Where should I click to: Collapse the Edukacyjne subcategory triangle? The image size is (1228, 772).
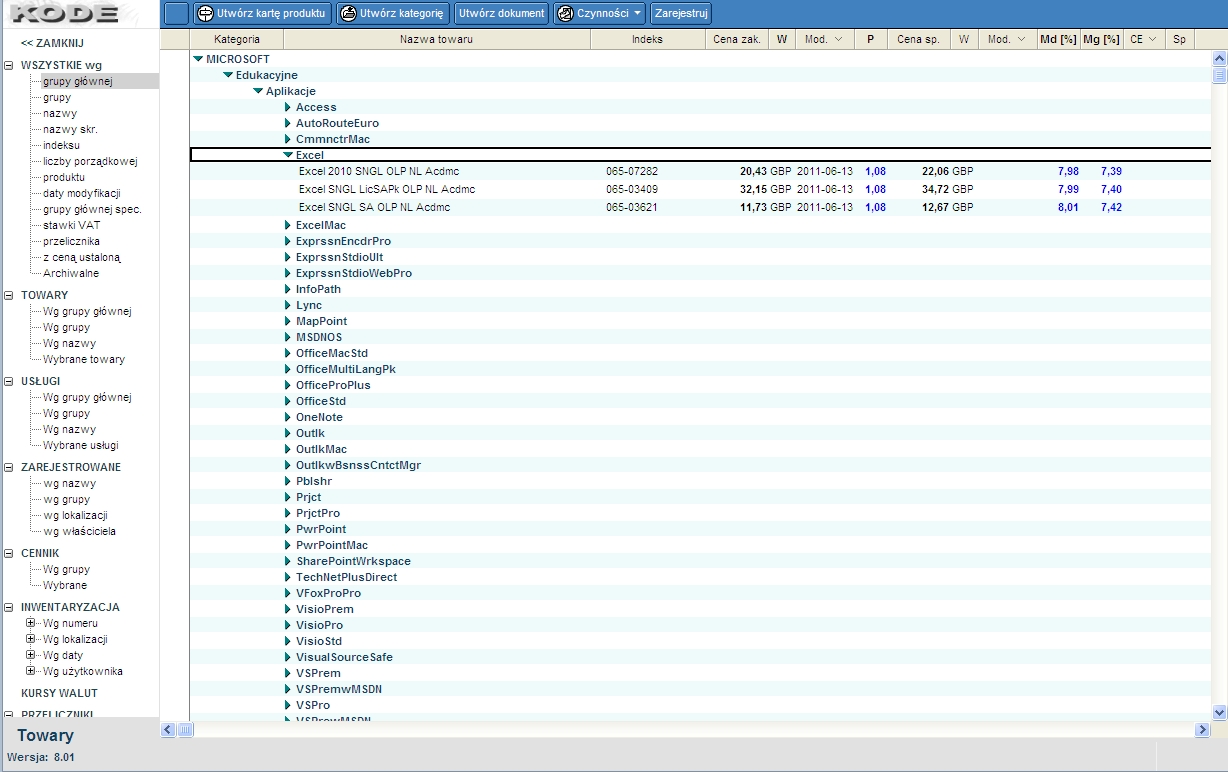click(228, 75)
